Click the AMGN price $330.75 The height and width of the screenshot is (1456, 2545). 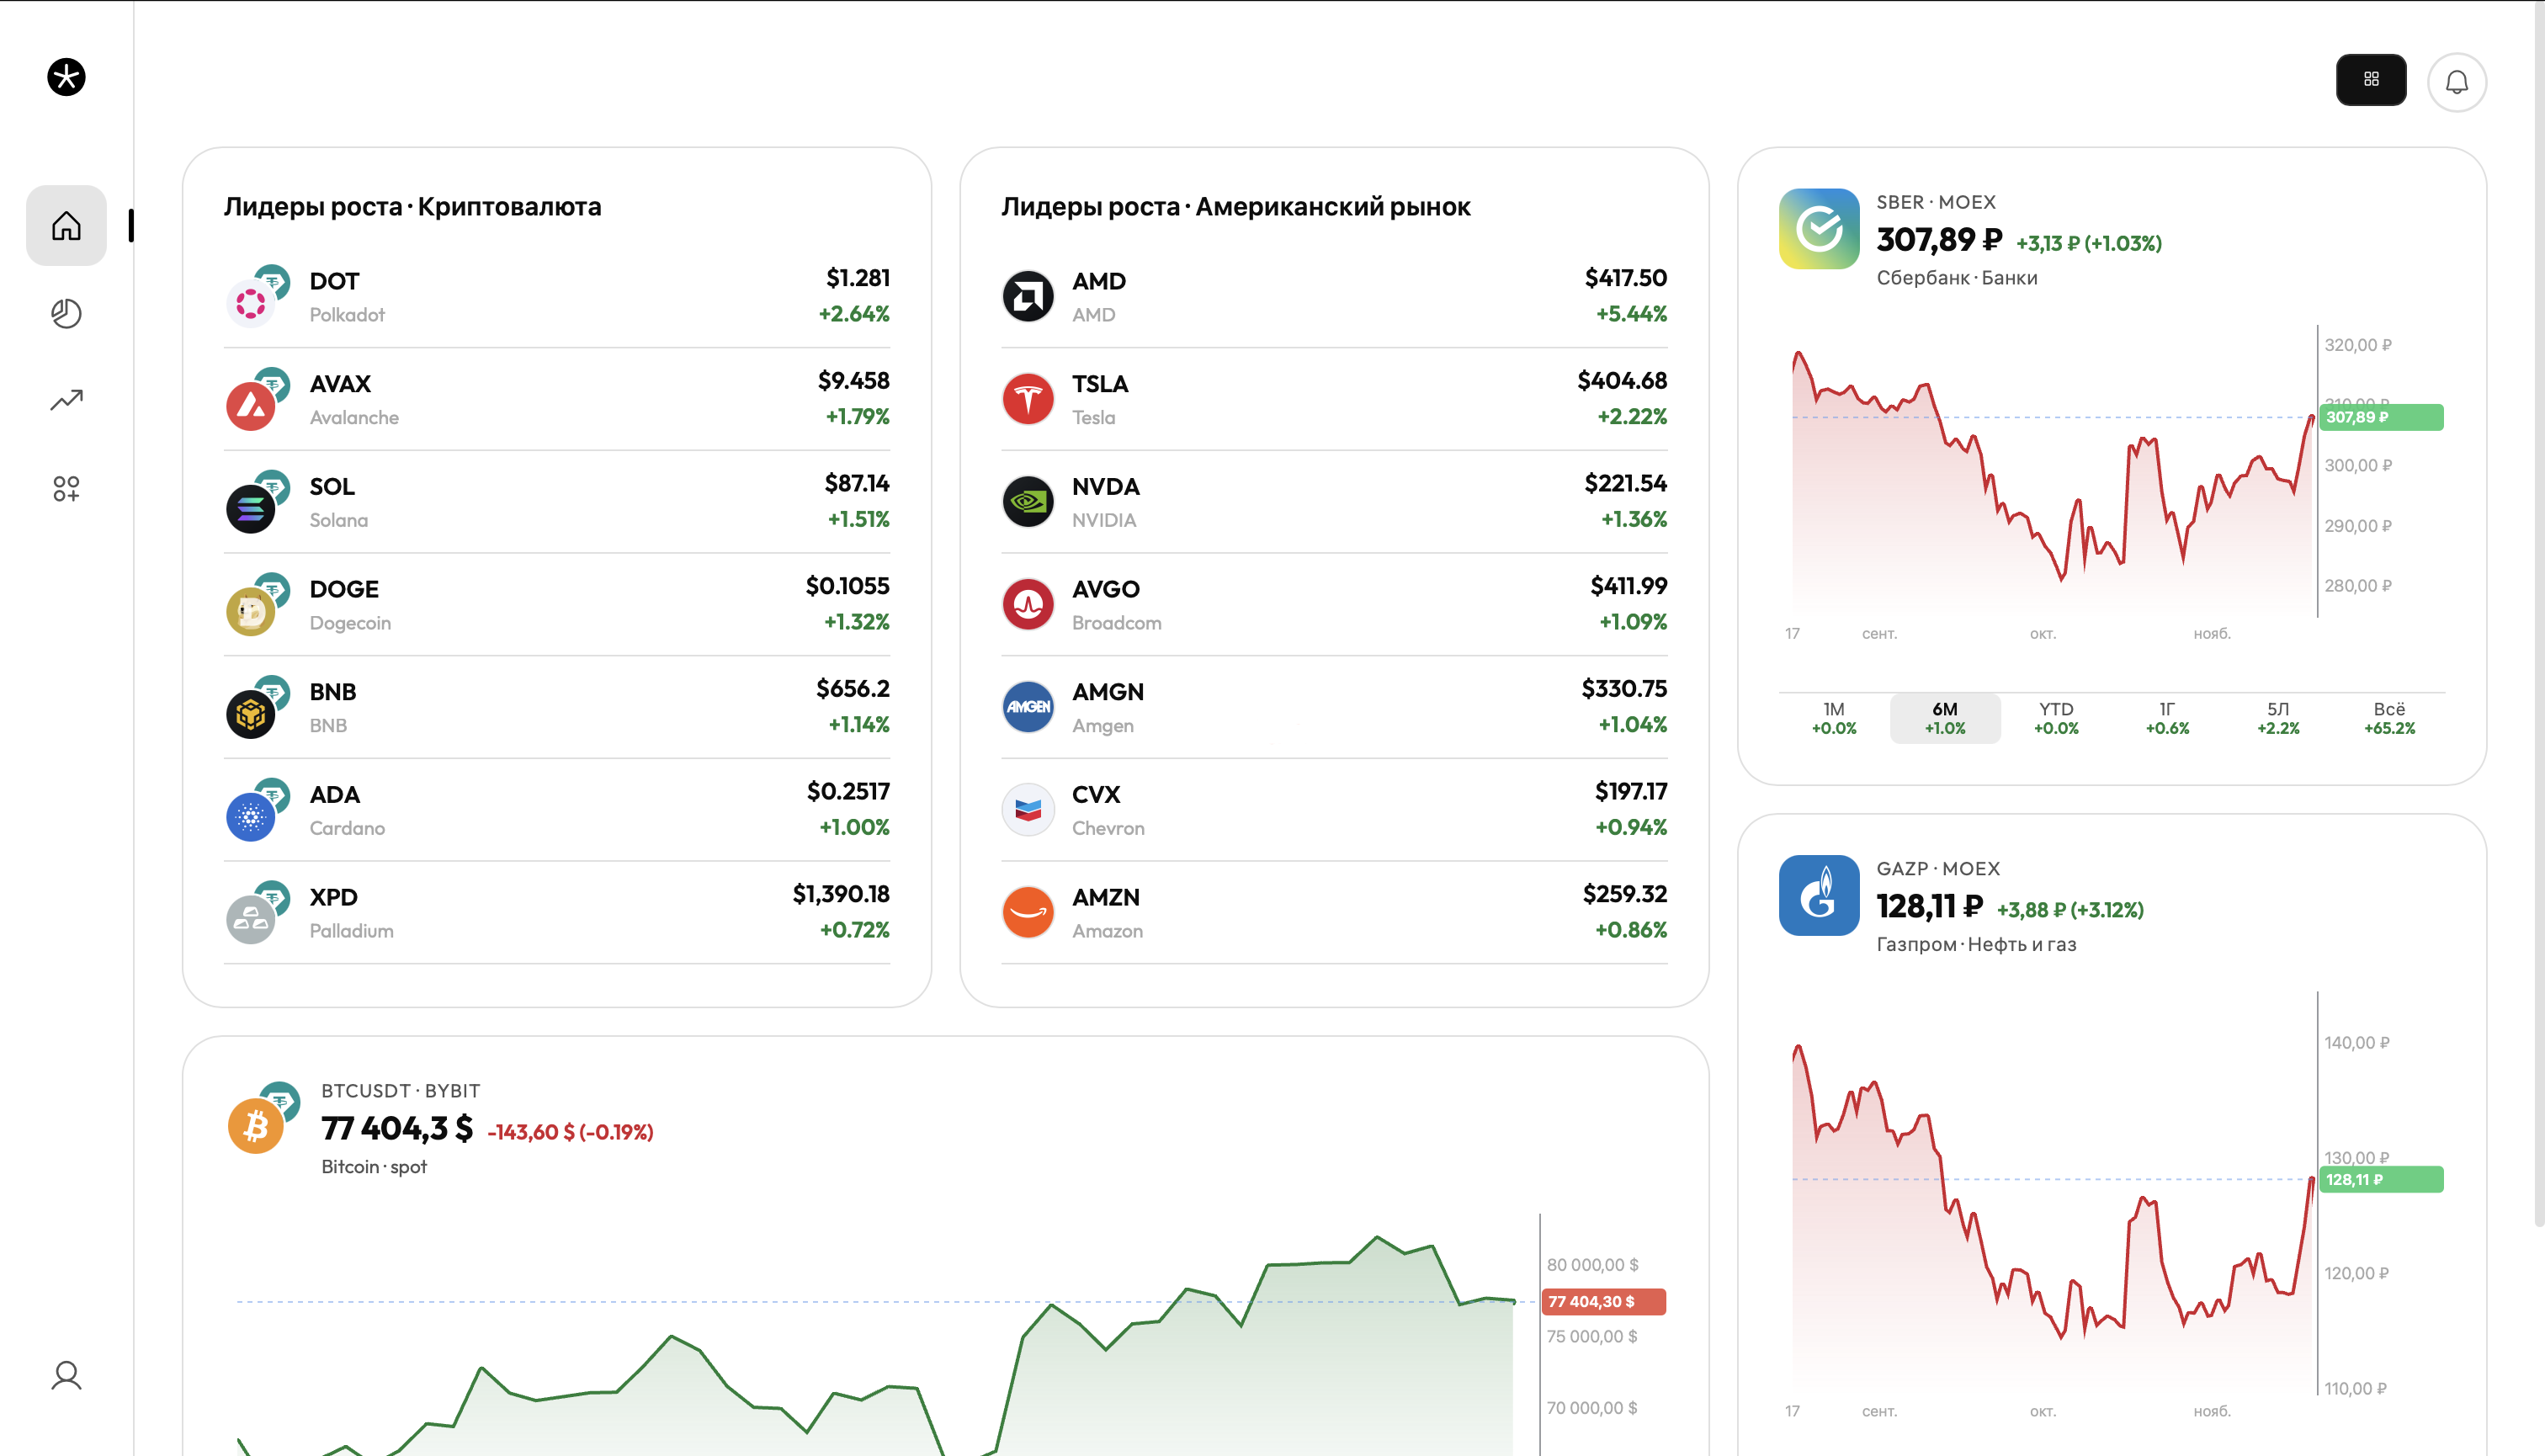(x=1624, y=689)
